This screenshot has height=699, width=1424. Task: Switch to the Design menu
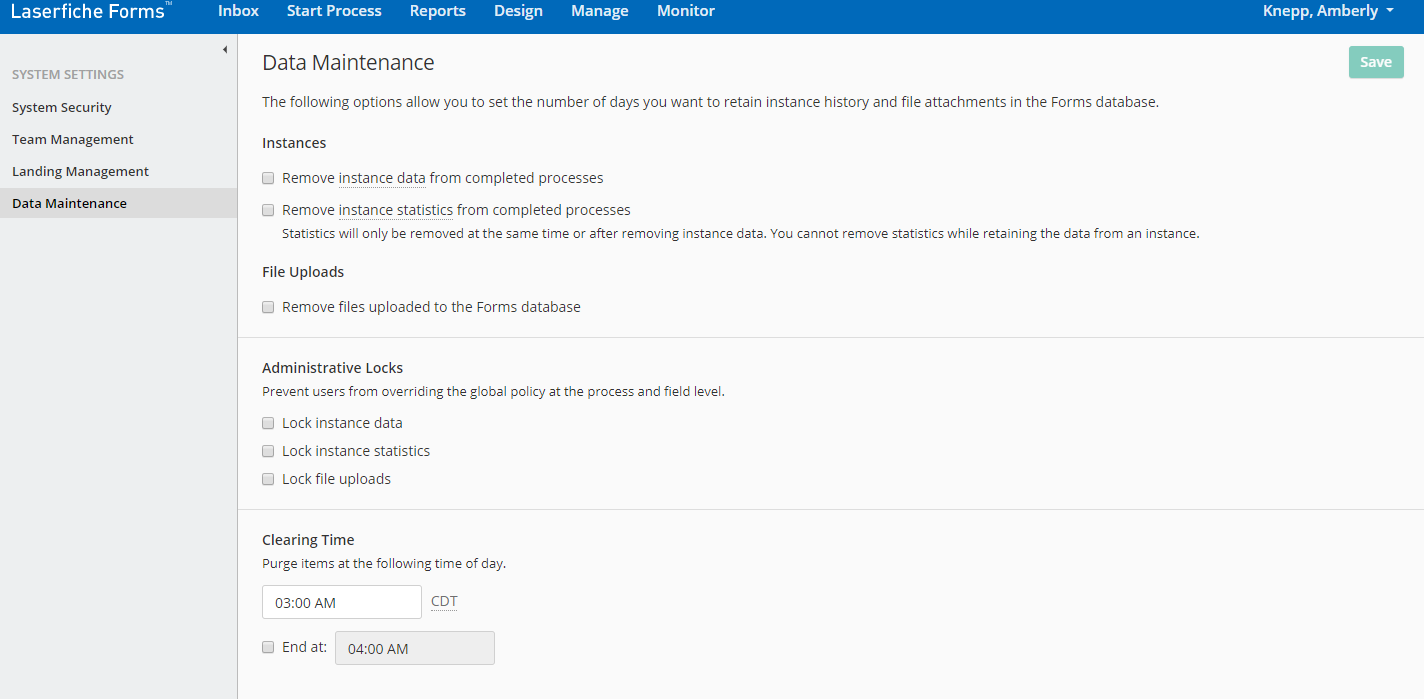(518, 11)
